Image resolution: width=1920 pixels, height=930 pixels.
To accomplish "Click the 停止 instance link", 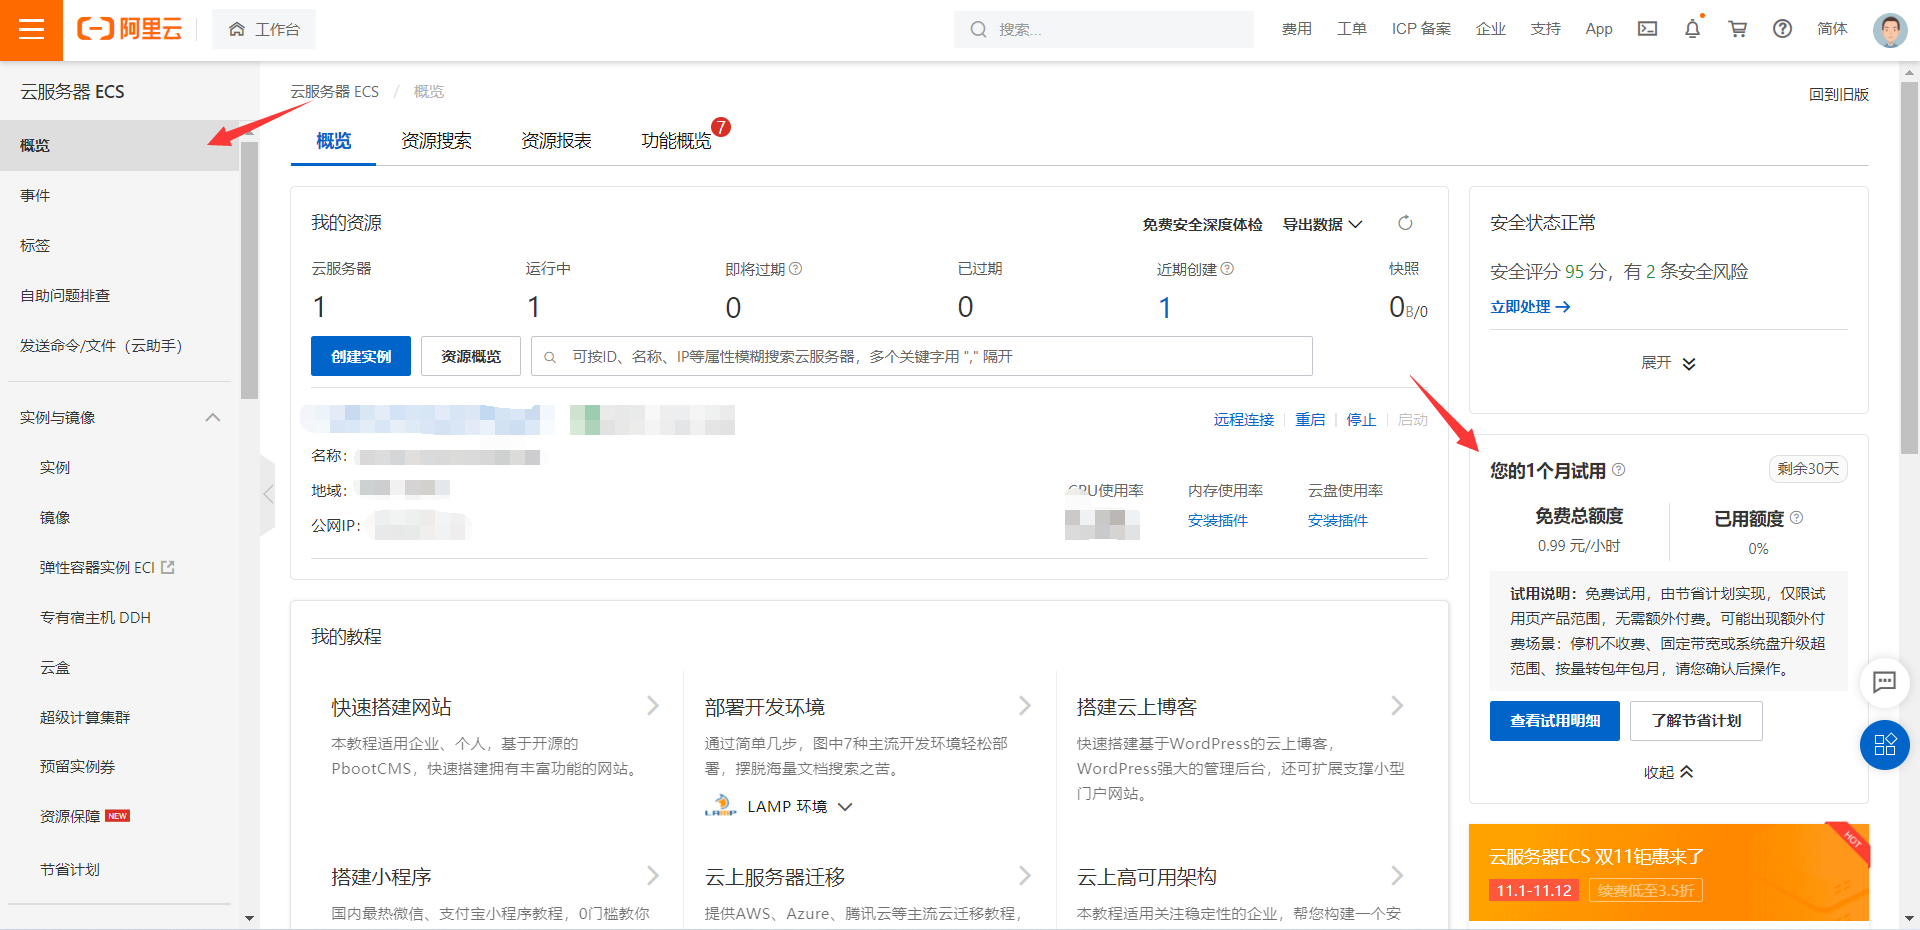I will 1361,420.
